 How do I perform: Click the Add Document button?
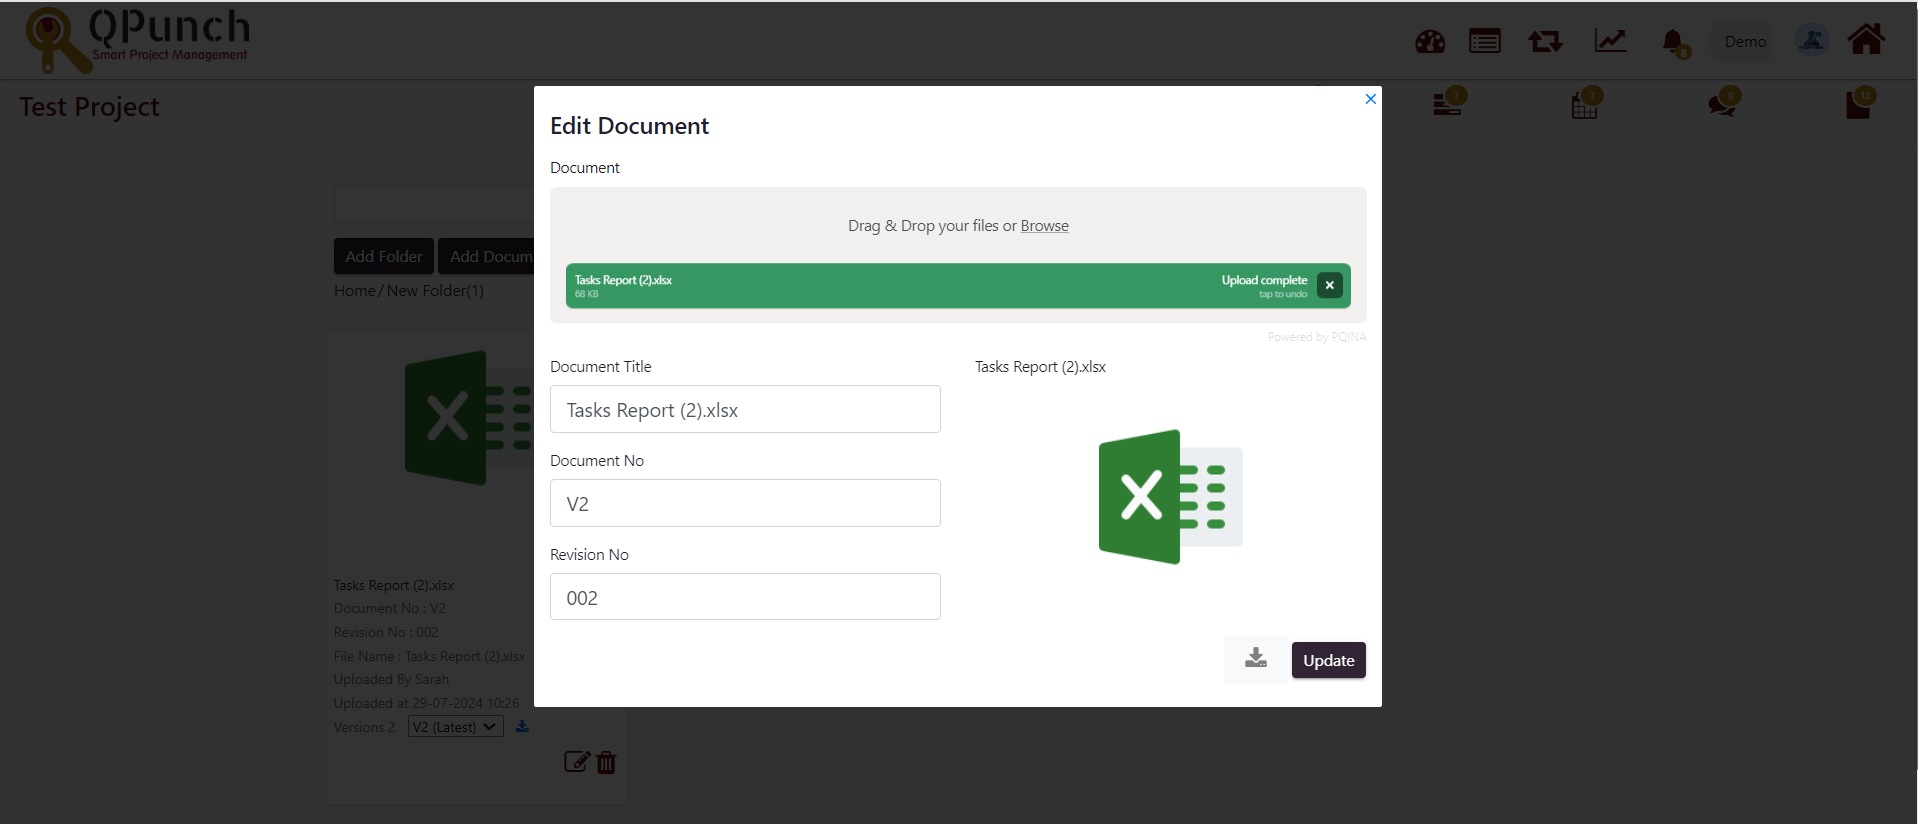click(487, 256)
